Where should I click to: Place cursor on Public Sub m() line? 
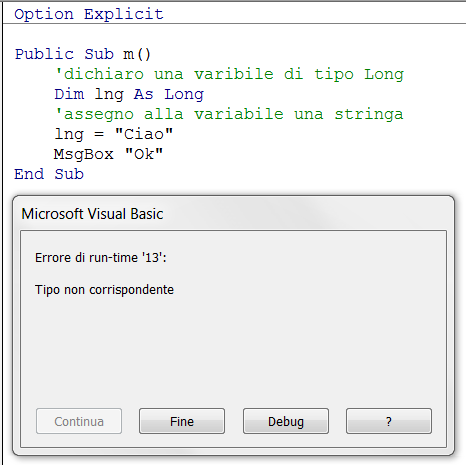pos(83,54)
